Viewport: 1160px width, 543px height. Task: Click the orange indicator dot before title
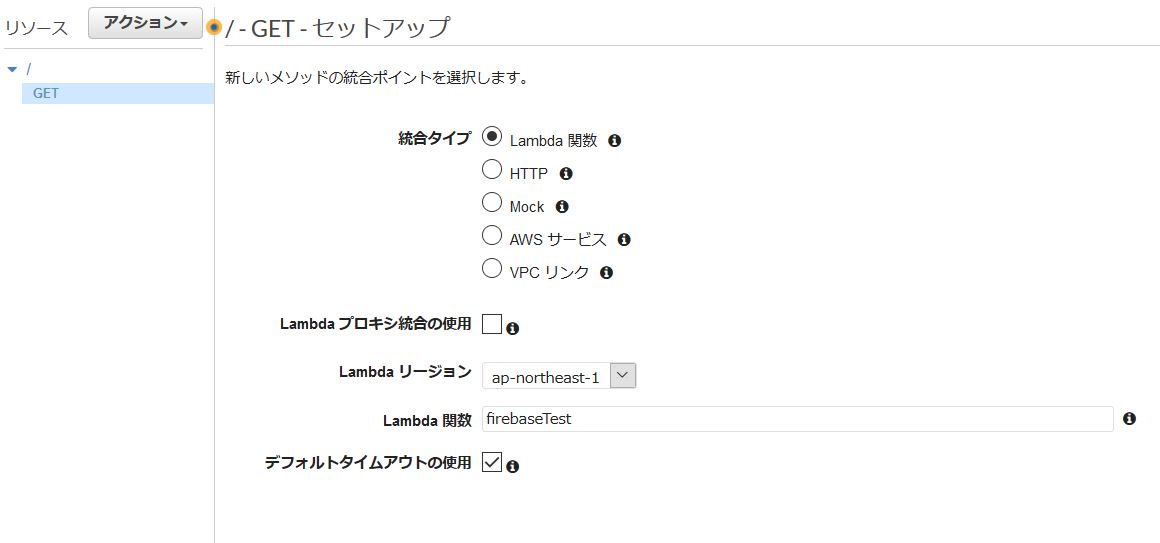[x=214, y=27]
